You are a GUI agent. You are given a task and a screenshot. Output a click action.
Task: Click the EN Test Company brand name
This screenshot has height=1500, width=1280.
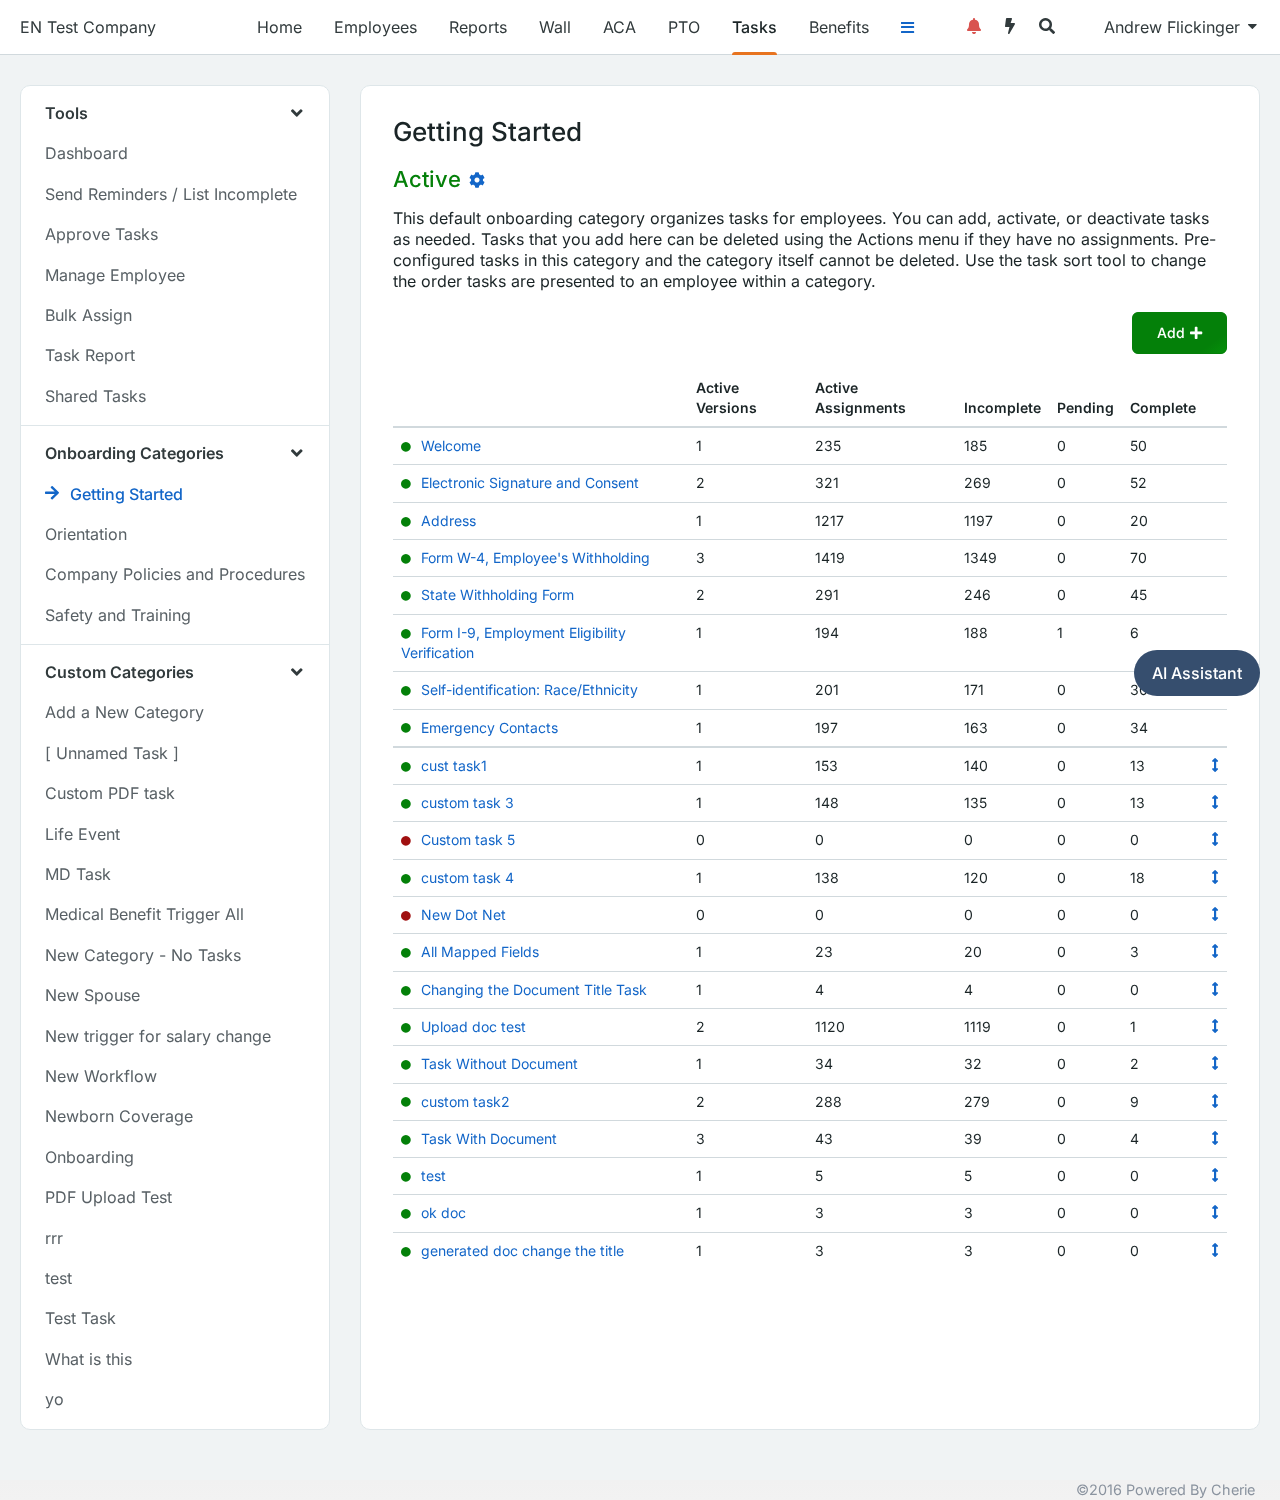88,27
